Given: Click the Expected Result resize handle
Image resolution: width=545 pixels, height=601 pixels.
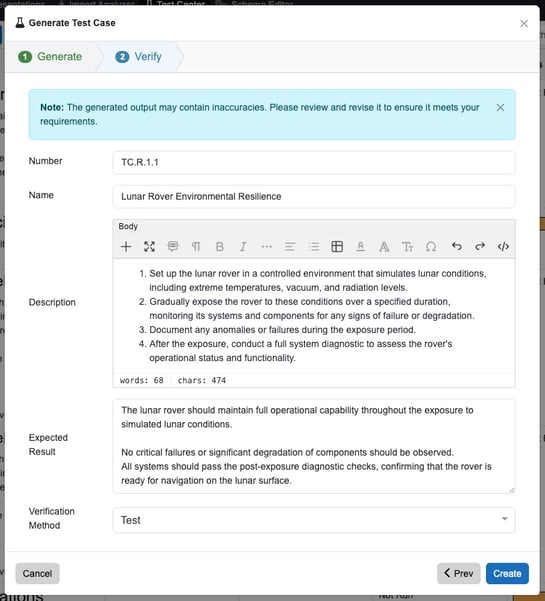Looking at the screenshot, I should tap(512, 490).
